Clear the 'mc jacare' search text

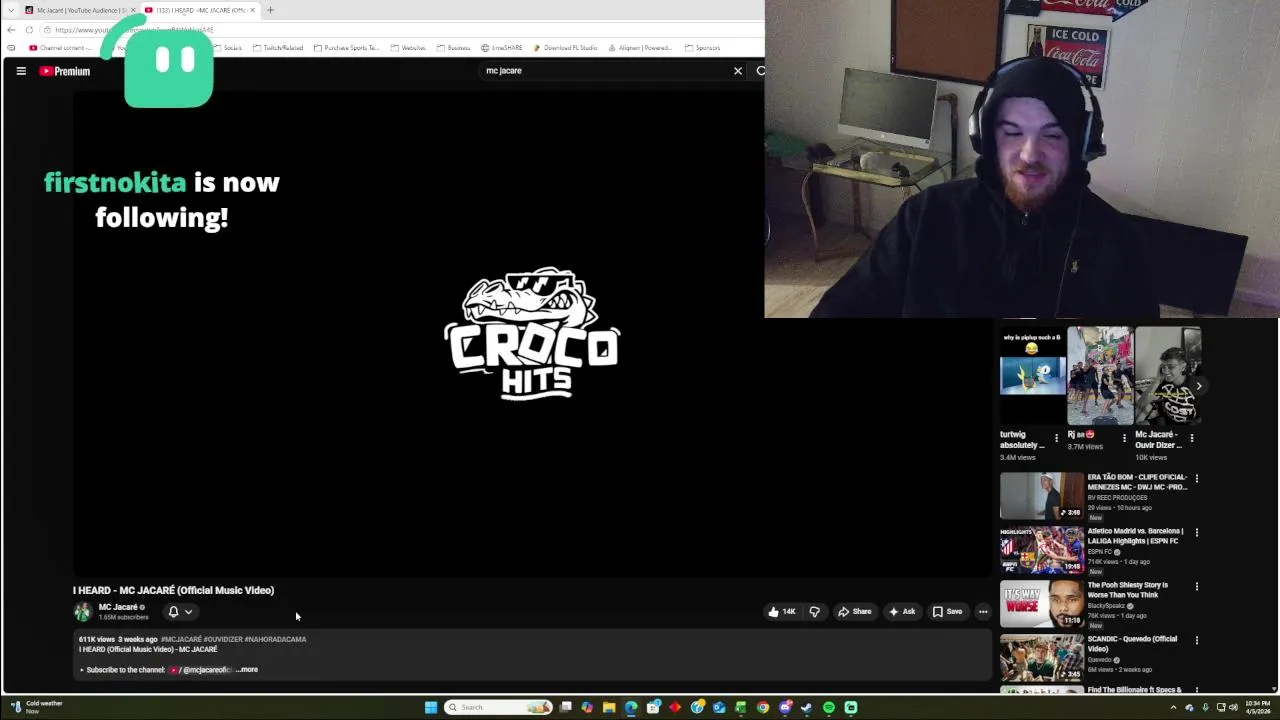738,71
